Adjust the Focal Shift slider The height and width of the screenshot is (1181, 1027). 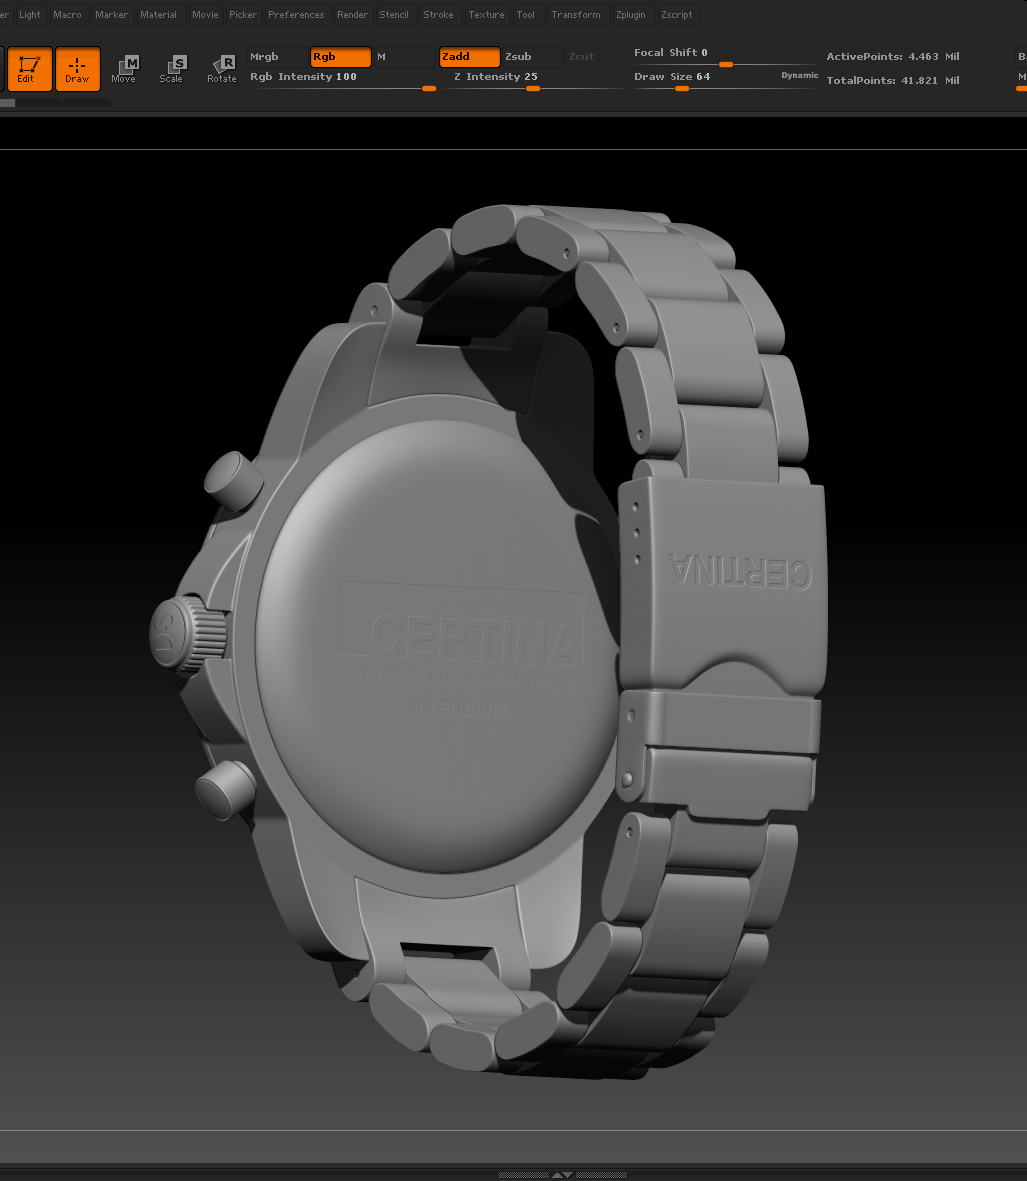[724, 56]
